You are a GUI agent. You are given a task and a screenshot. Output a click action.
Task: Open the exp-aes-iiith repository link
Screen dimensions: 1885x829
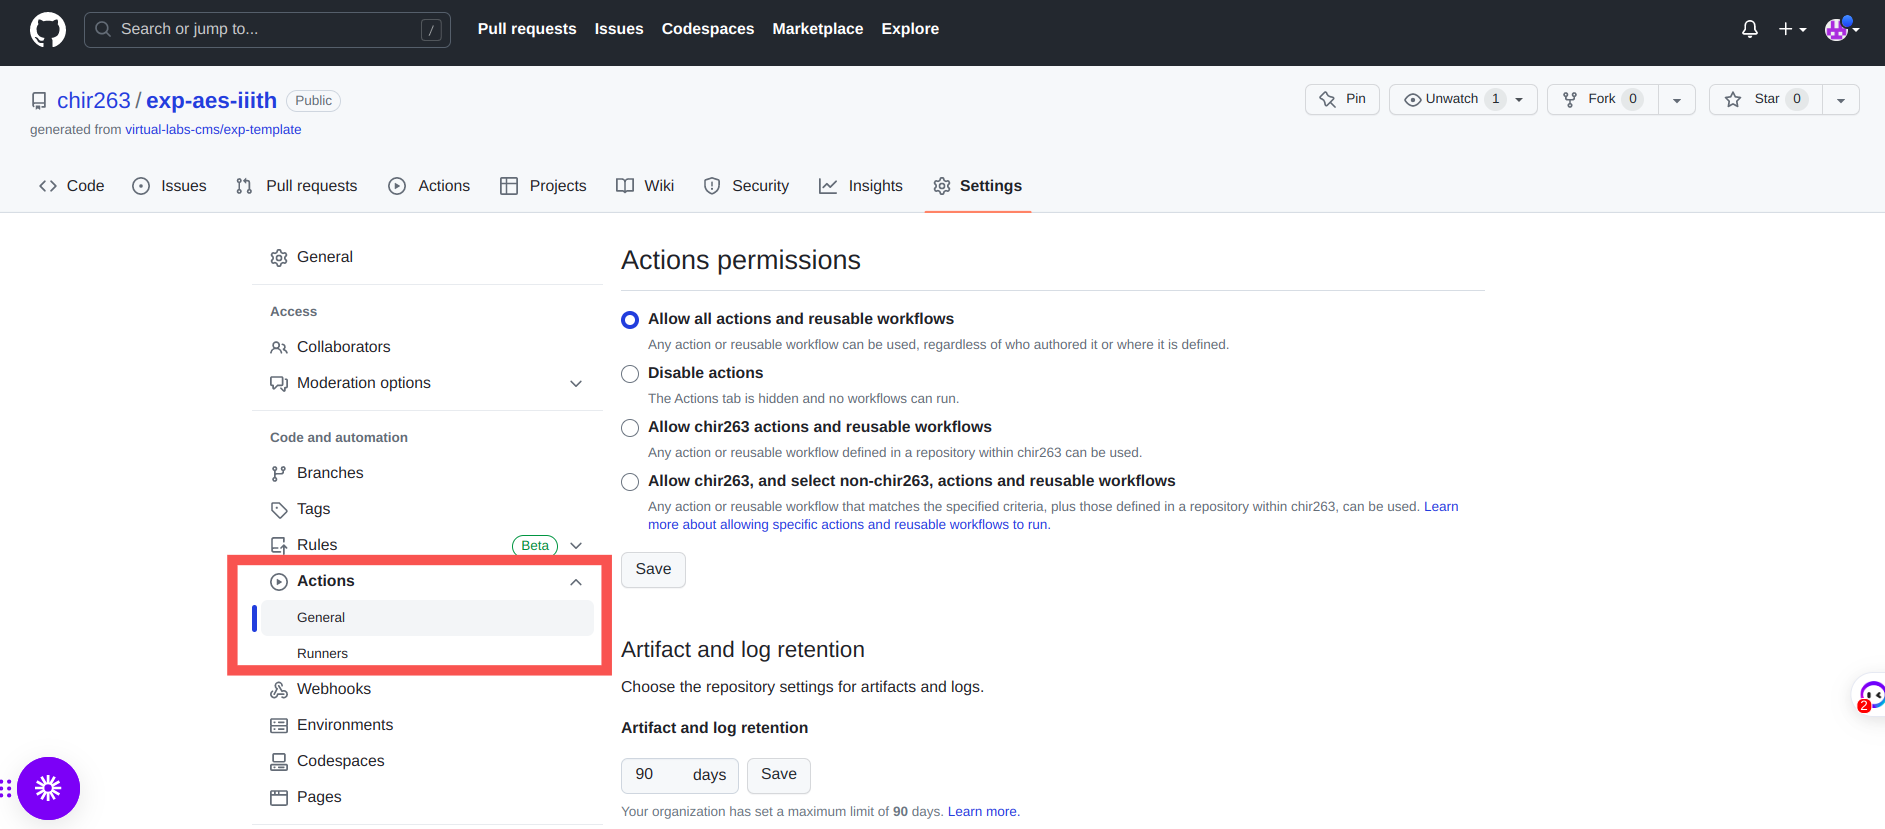coord(211,101)
